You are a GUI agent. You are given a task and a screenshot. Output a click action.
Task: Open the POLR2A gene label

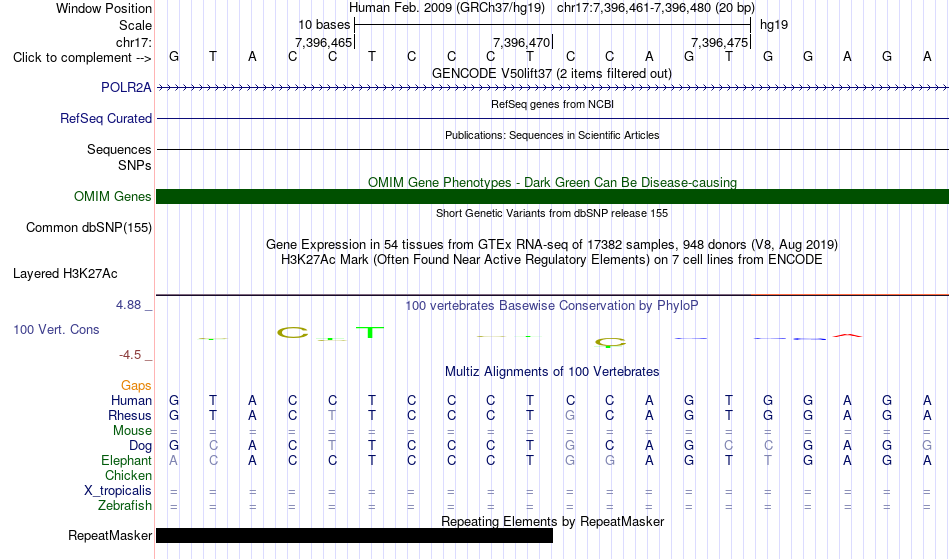click(126, 87)
